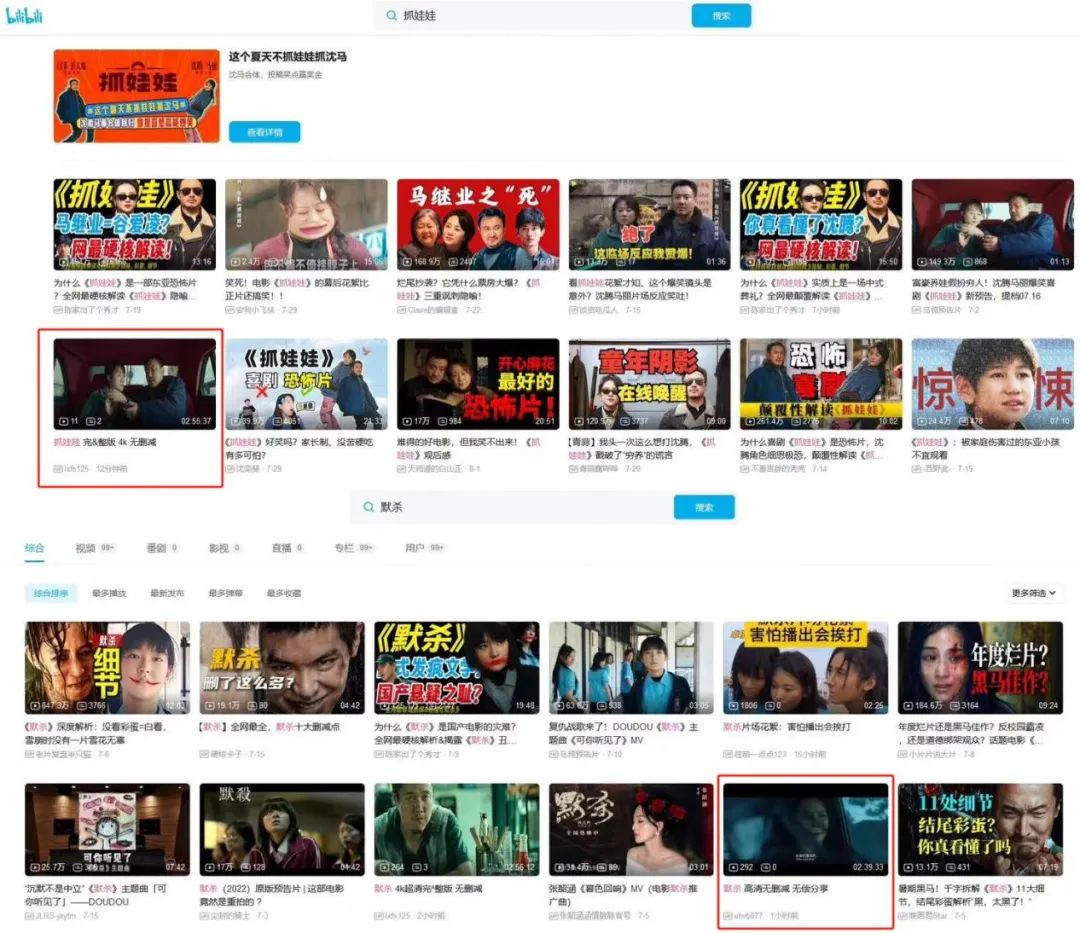The image size is (1080, 933).
Task: Open the 年度烂片?黑马佳作? thumbnail
Action: coord(980,668)
